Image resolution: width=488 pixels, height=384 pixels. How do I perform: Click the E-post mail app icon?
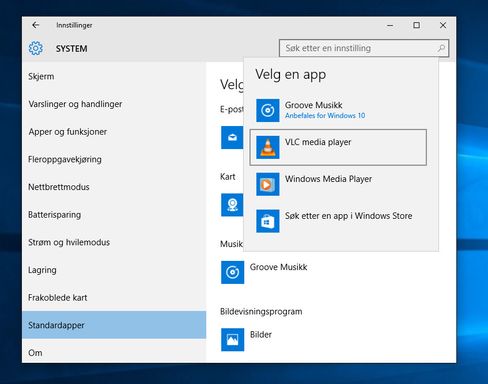point(232,137)
